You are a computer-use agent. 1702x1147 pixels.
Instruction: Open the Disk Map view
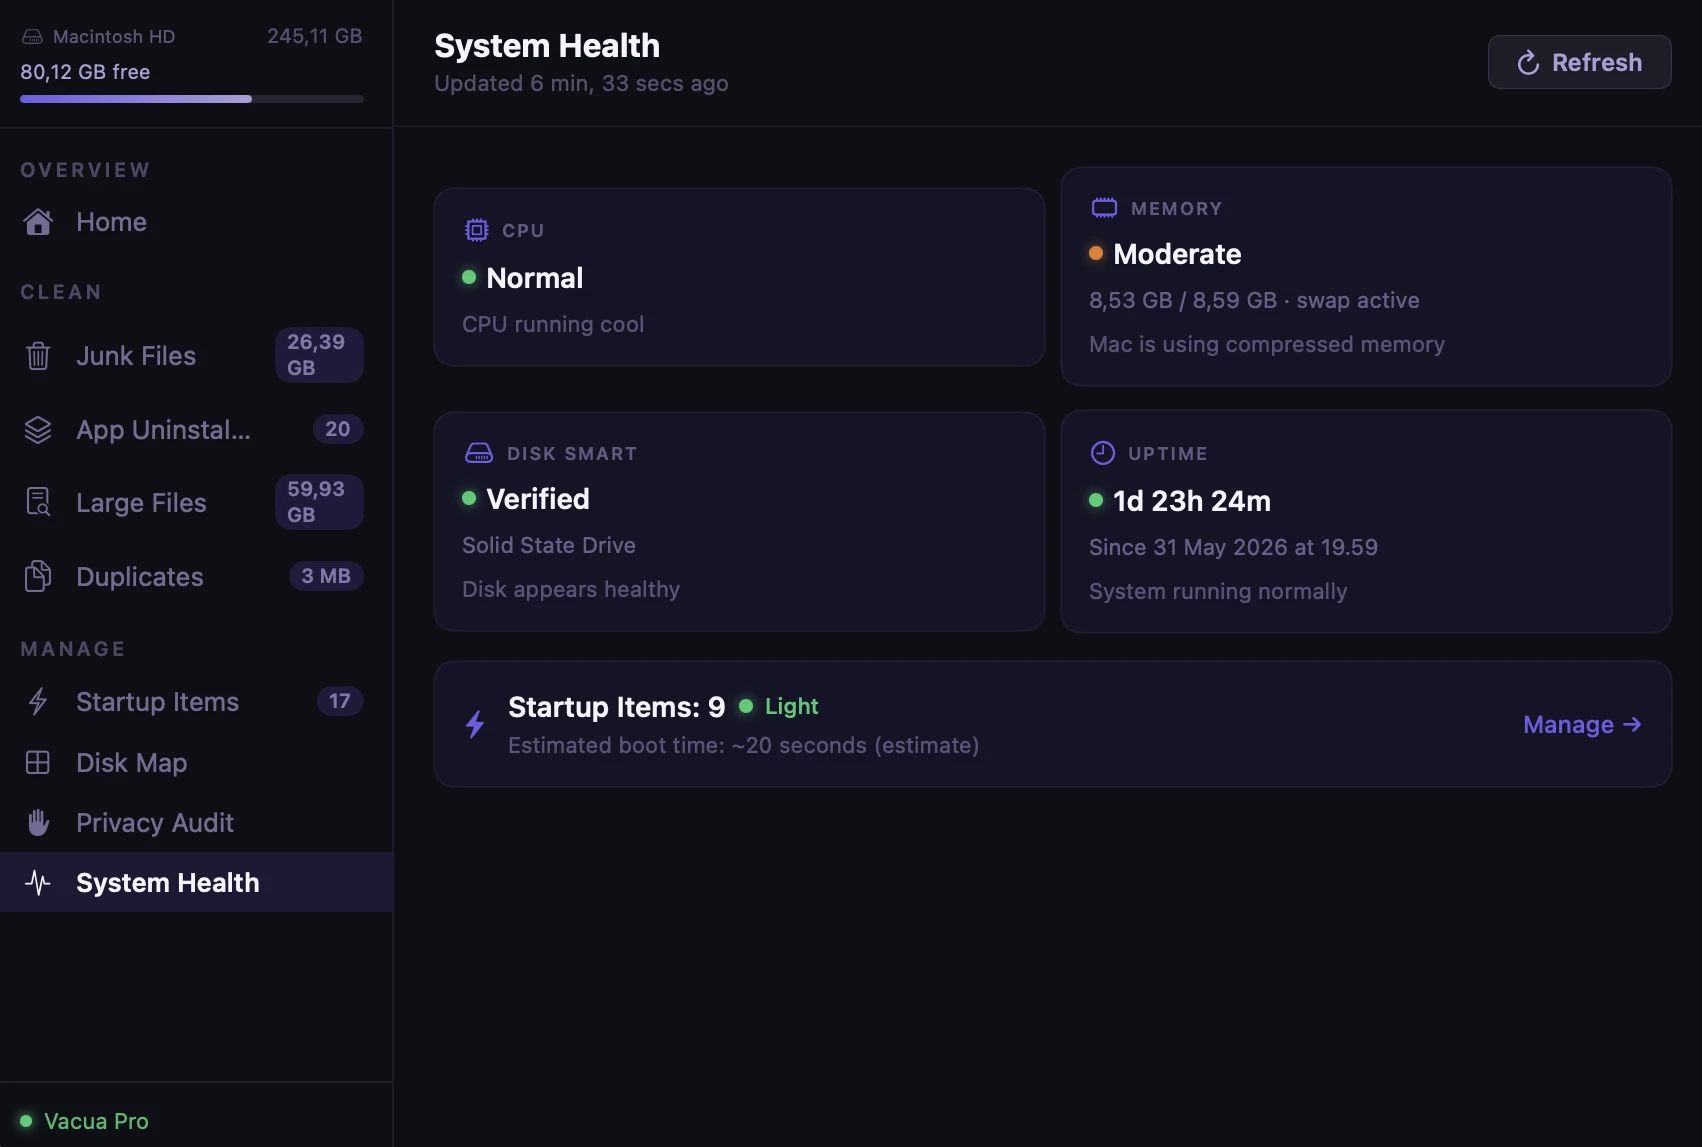tap(196, 762)
